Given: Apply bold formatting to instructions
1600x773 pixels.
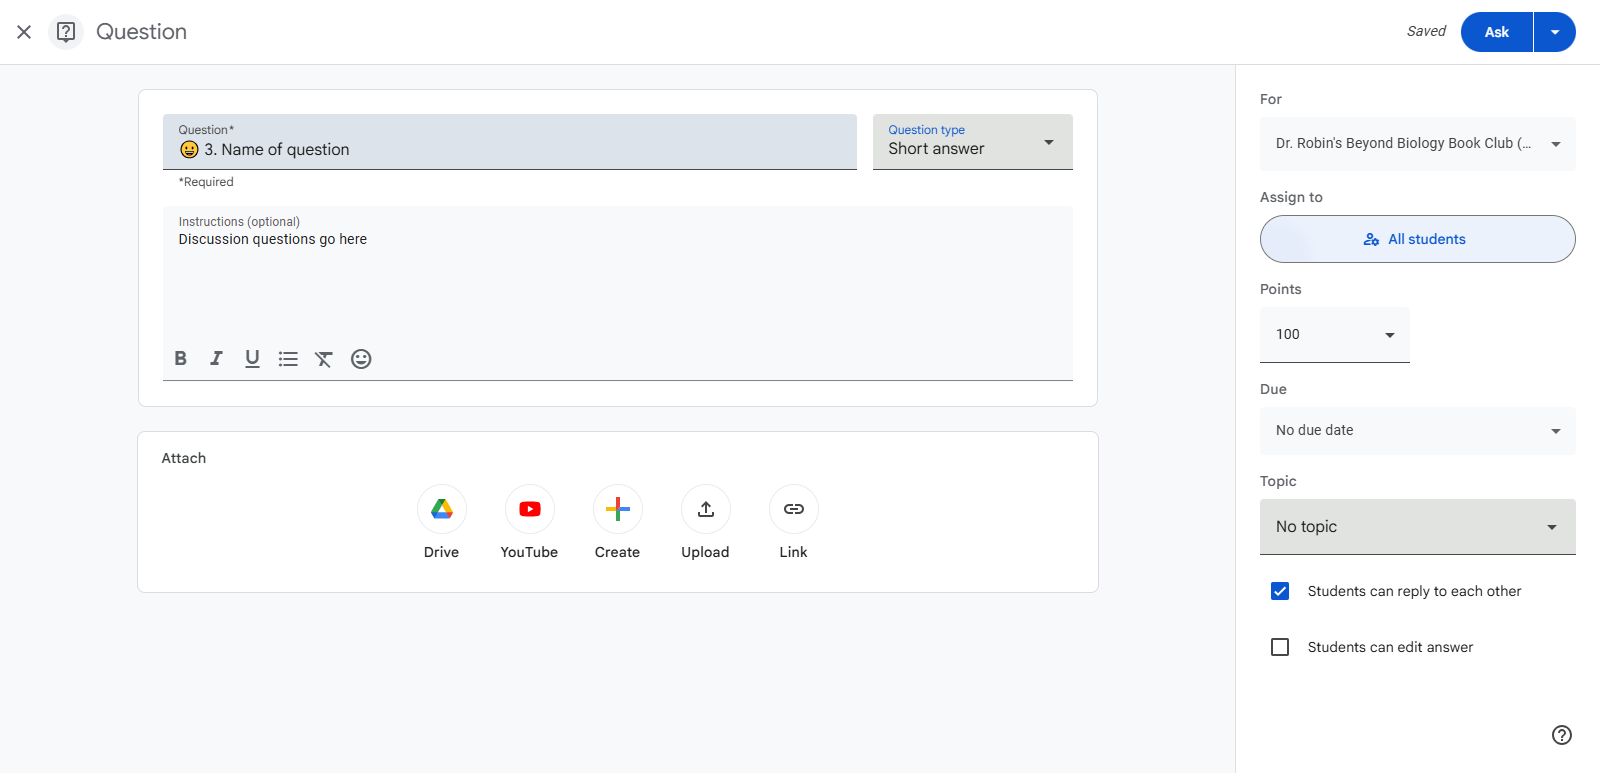Looking at the screenshot, I should point(181,358).
